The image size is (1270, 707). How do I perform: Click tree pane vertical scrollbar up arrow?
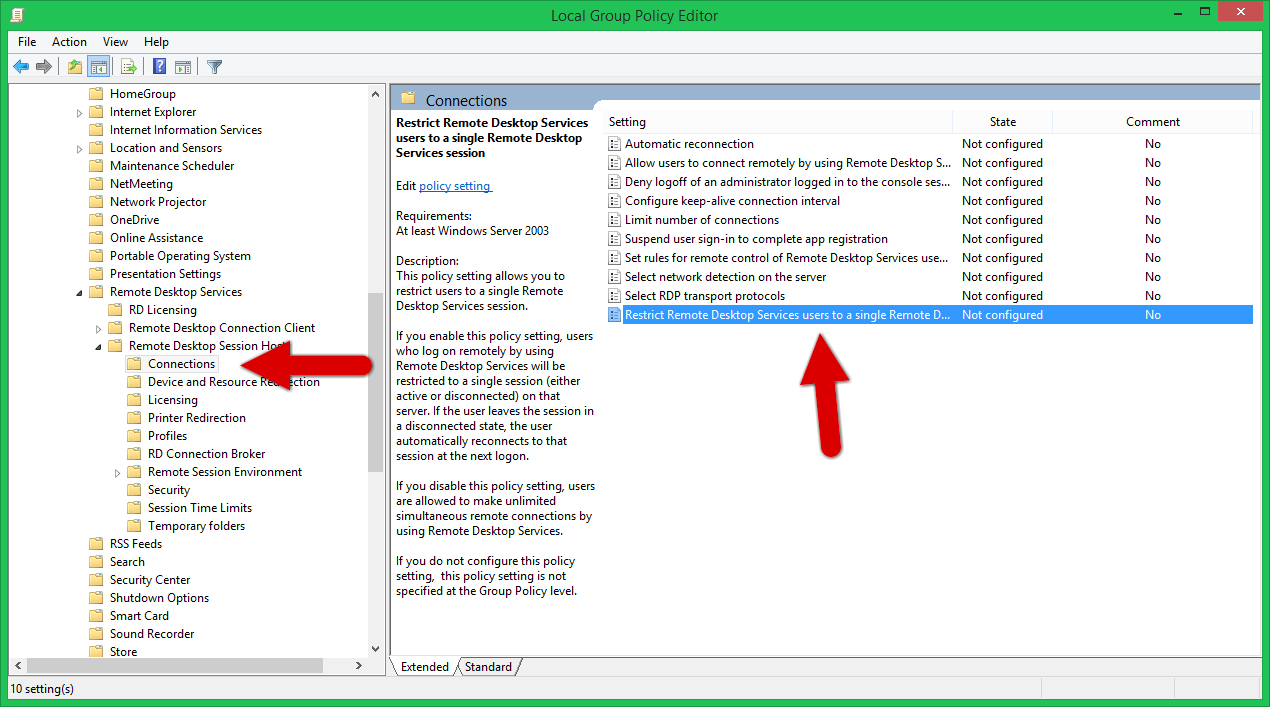click(376, 94)
